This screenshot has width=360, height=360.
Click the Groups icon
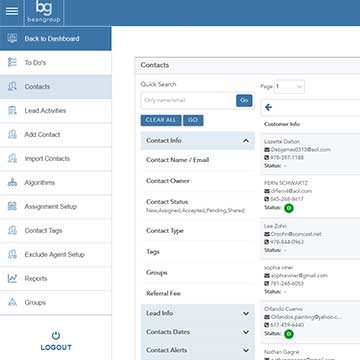point(12,302)
